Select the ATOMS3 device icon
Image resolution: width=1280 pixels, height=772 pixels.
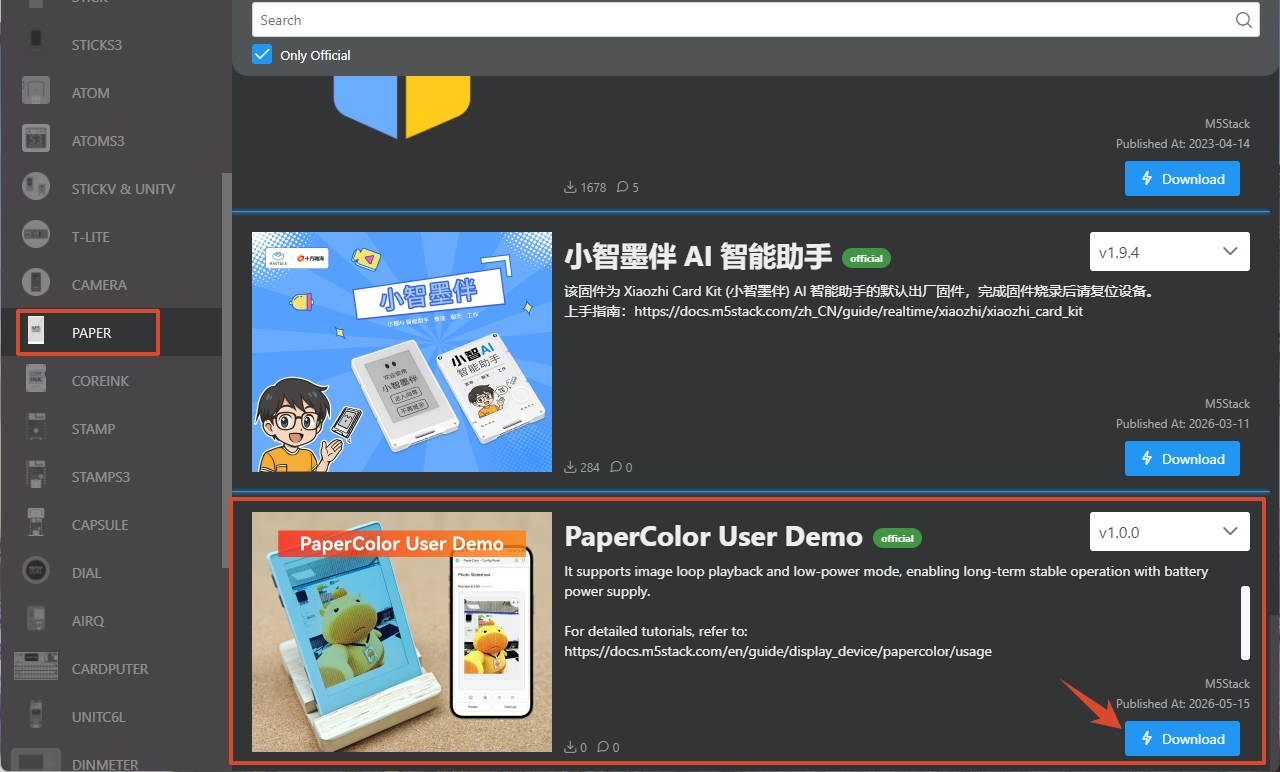[36, 140]
